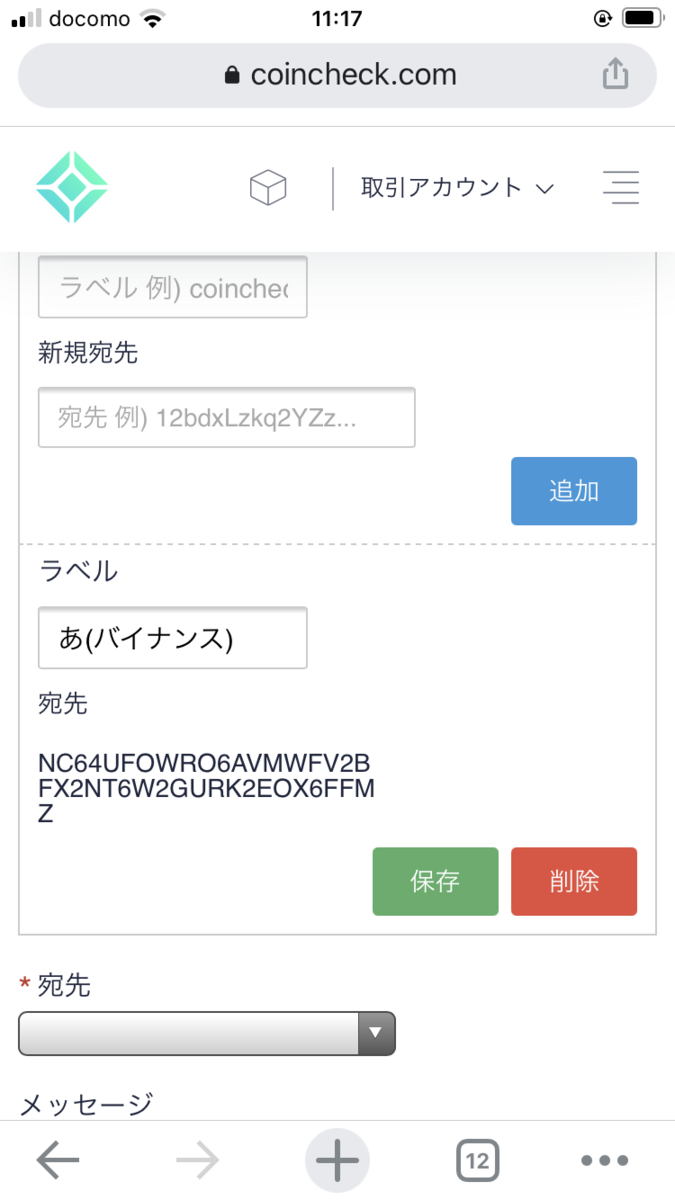Click the cube icon in the header
The image size is (675, 1200).
point(268,187)
